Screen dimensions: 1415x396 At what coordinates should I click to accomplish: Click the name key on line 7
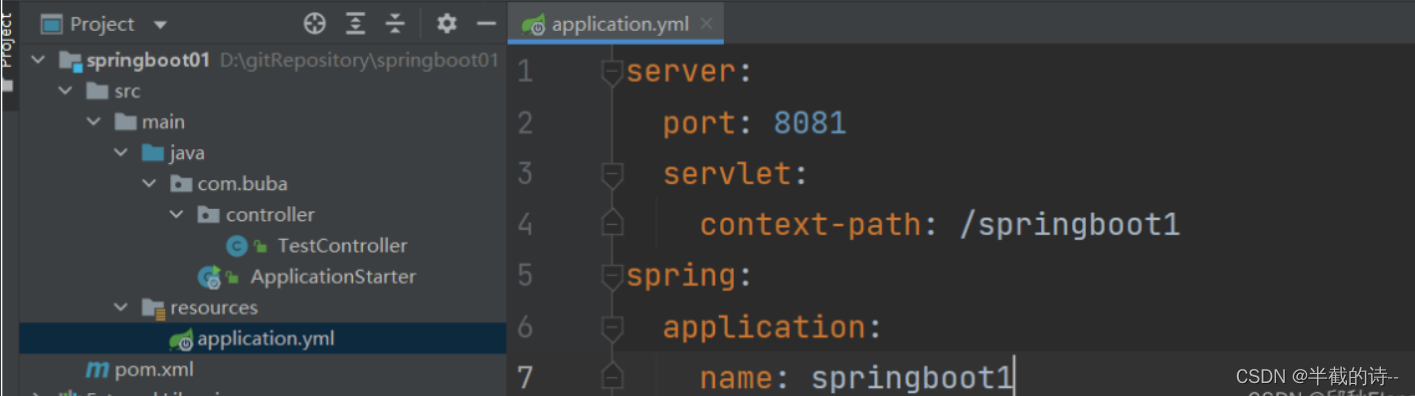[x=736, y=378]
